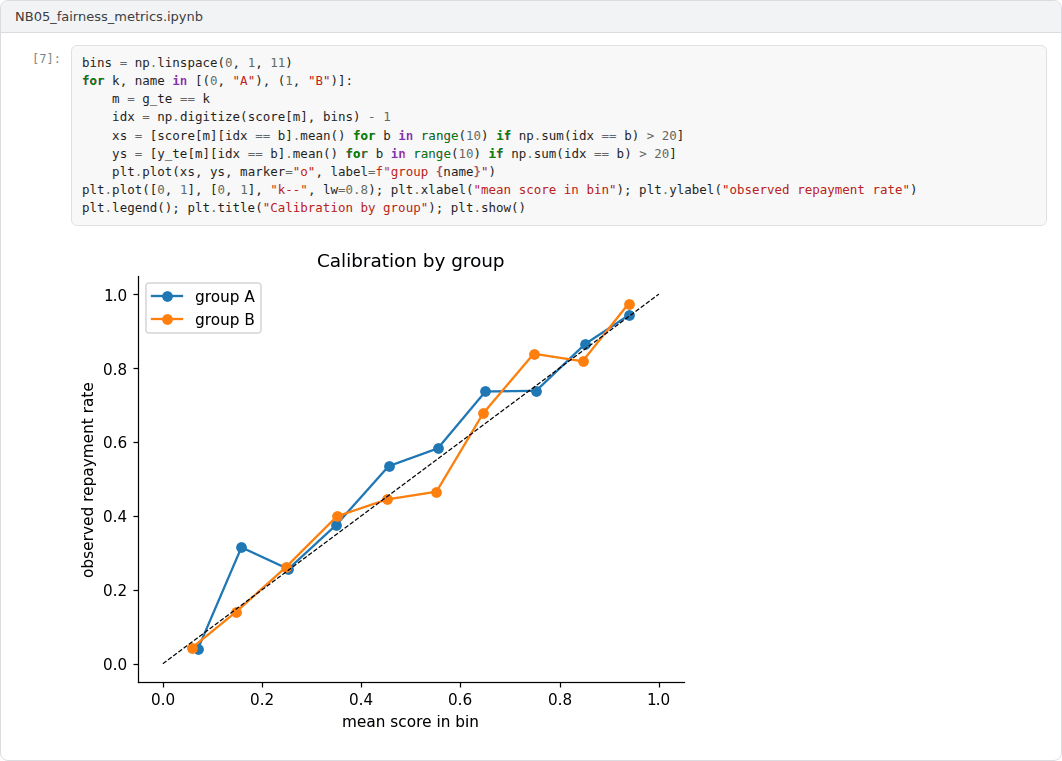This screenshot has width=1062, height=761.
Task: Place cursor on the "for k, name in" line
Action: [x=217, y=81]
